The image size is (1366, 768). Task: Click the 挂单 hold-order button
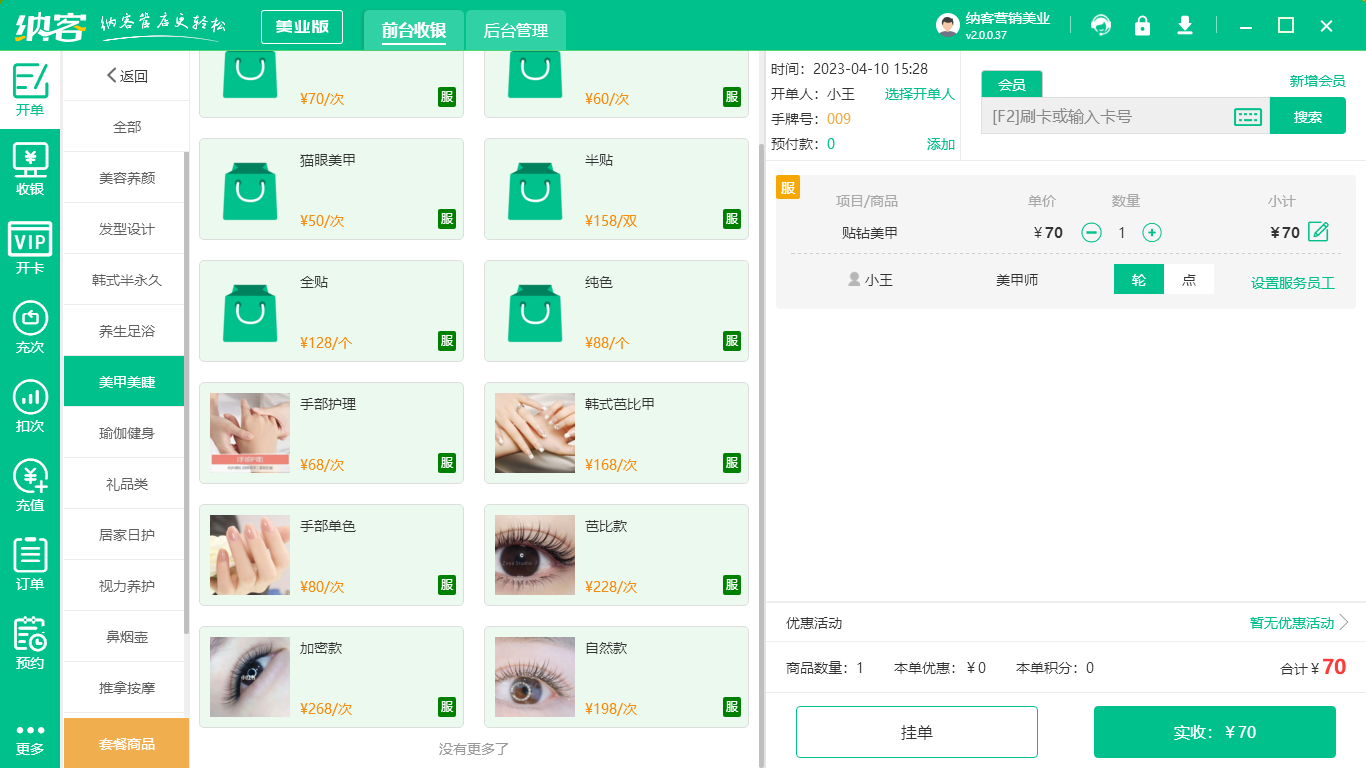coord(916,731)
